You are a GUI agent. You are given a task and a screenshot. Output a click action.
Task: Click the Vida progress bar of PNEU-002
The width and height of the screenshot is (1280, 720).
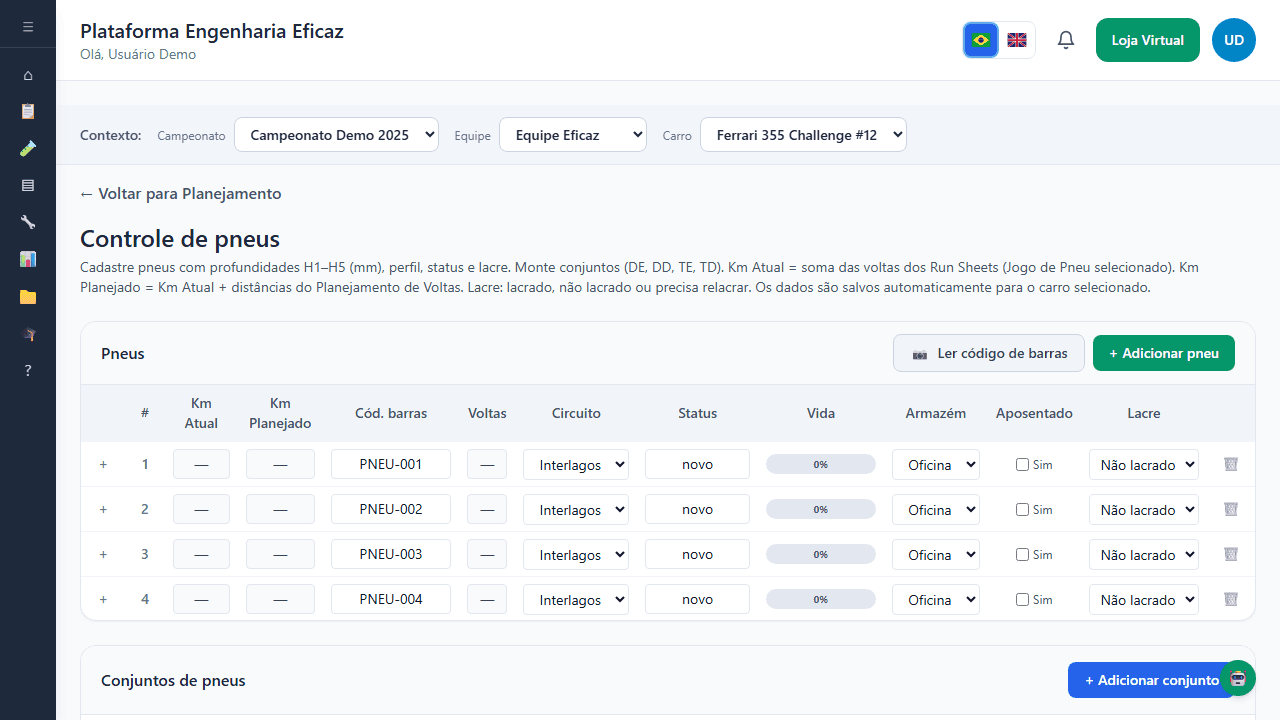pos(820,510)
